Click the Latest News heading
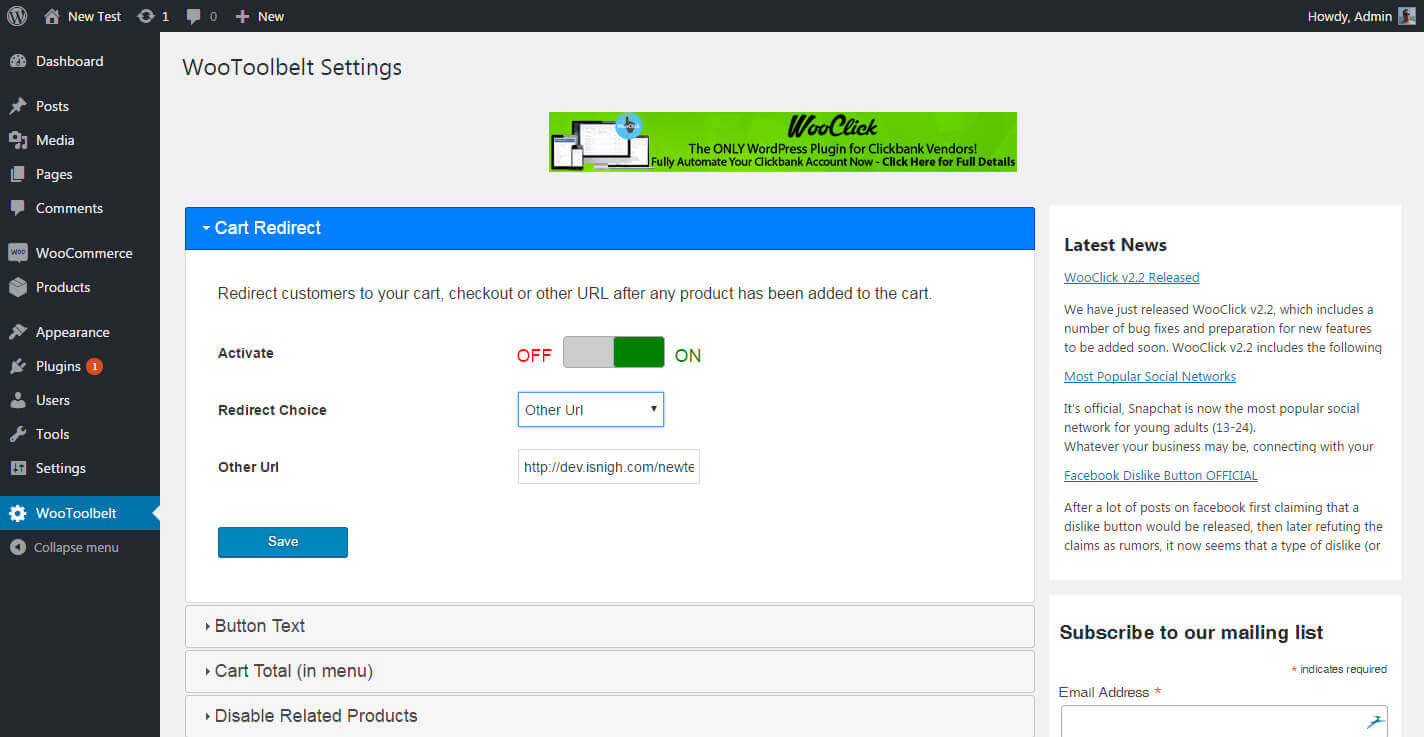The image size is (1424, 737). click(1115, 245)
